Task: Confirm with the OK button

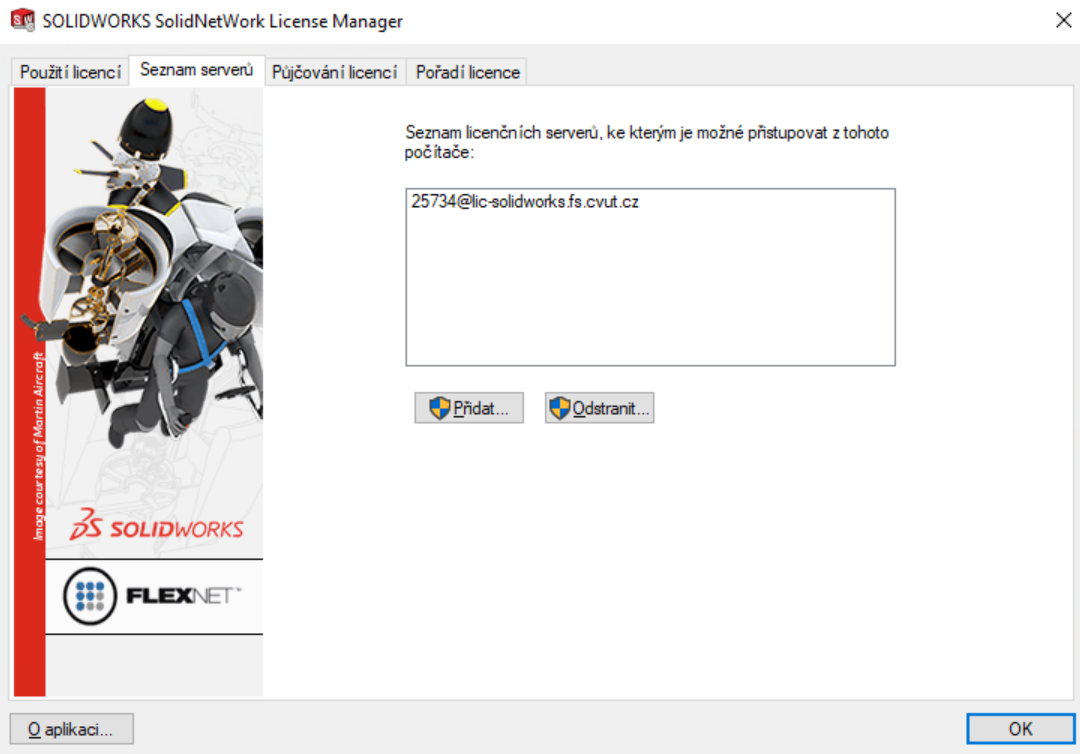Action: (1020, 729)
